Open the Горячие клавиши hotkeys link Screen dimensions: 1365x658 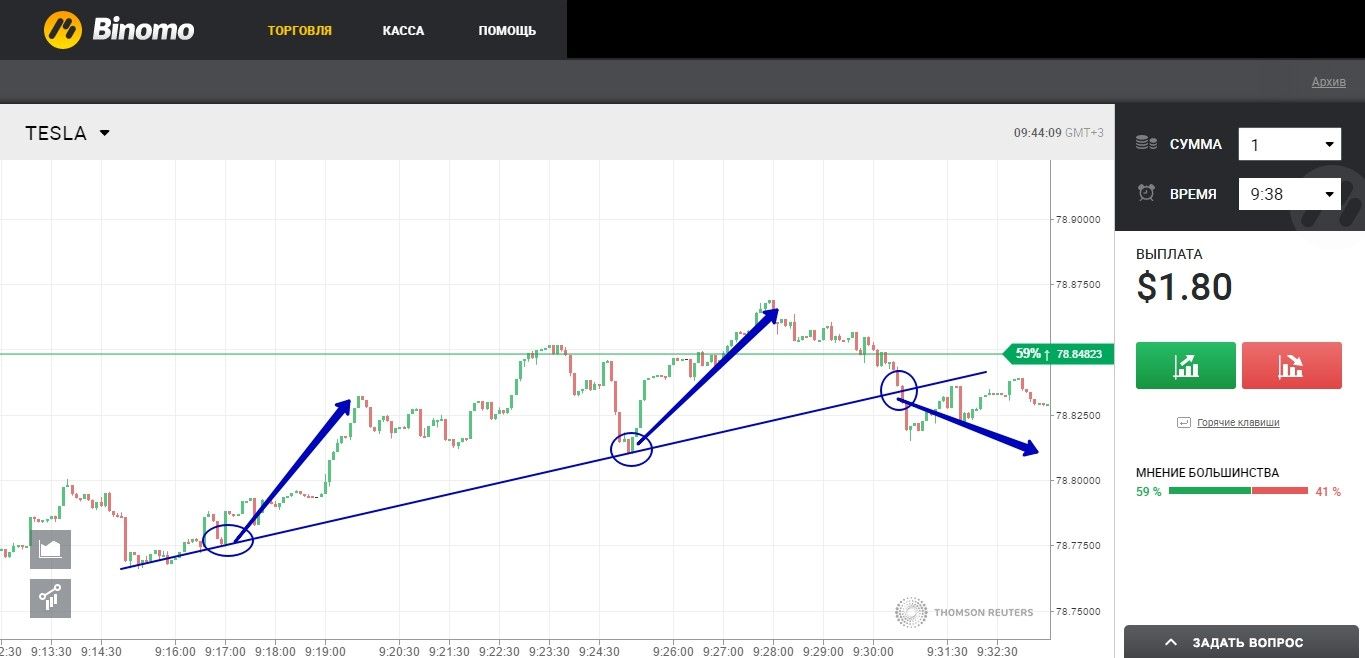(x=1238, y=423)
